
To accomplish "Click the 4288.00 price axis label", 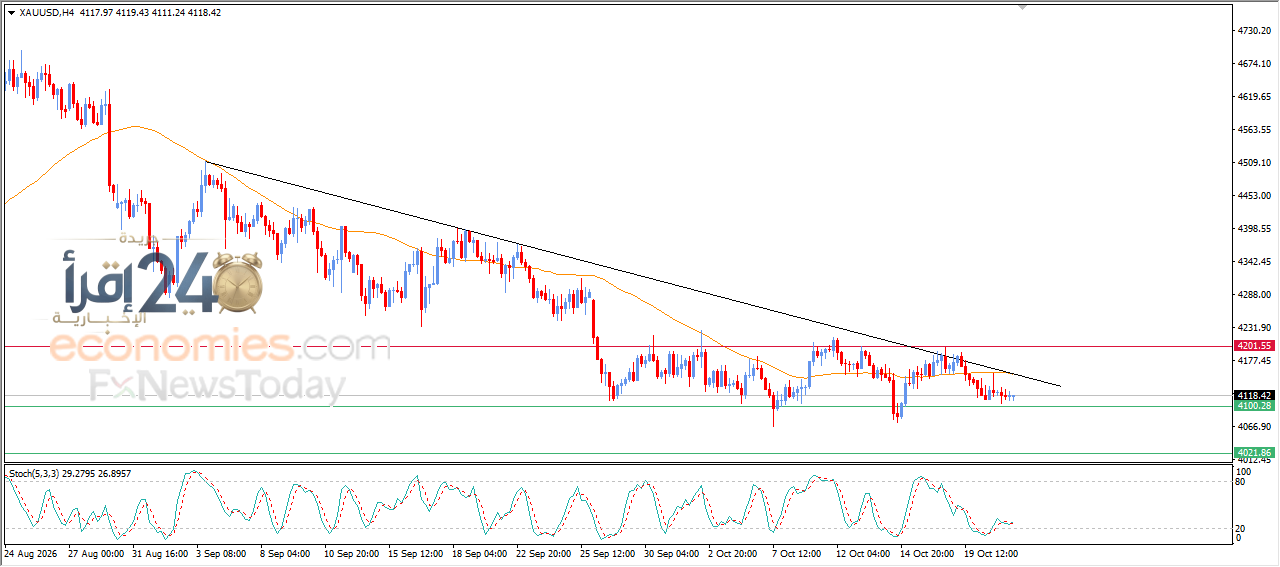I will 1255,295.
